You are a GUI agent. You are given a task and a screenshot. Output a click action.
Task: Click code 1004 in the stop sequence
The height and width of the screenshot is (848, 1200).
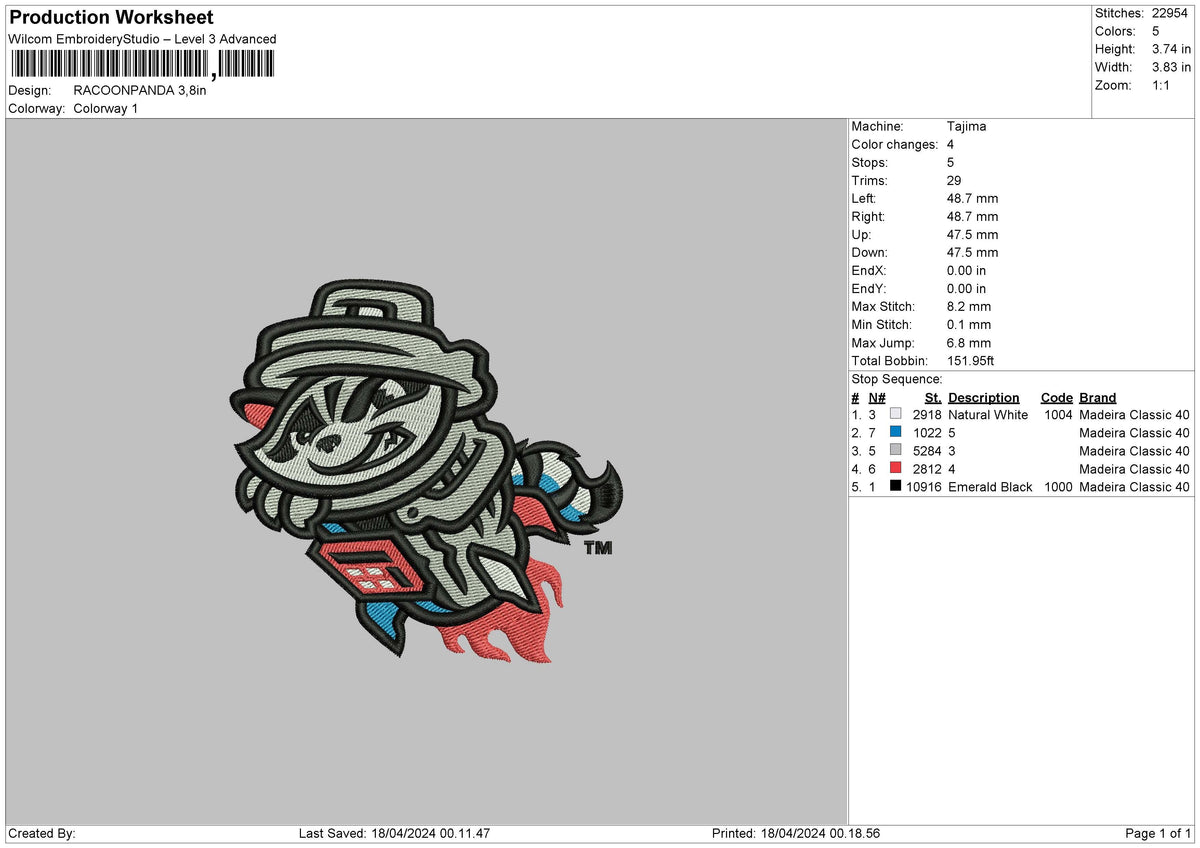click(x=1058, y=414)
